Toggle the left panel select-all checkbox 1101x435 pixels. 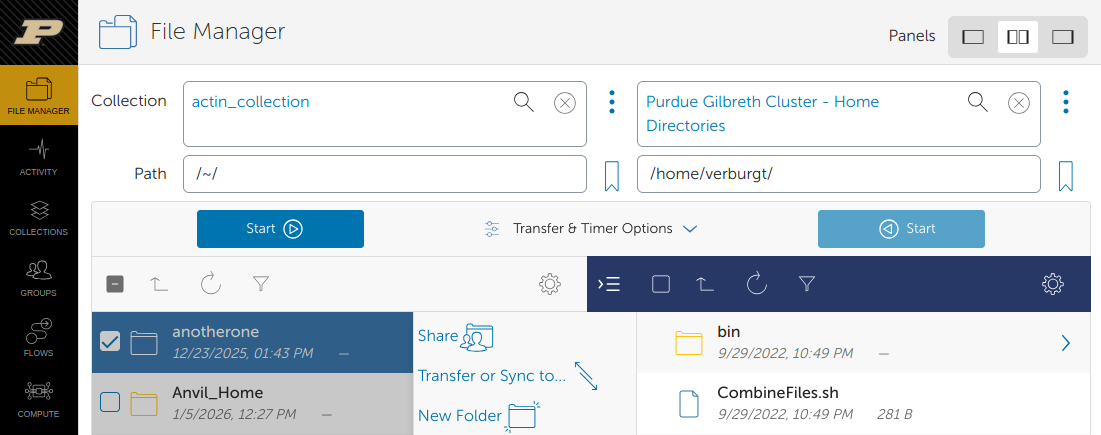click(x=115, y=284)
